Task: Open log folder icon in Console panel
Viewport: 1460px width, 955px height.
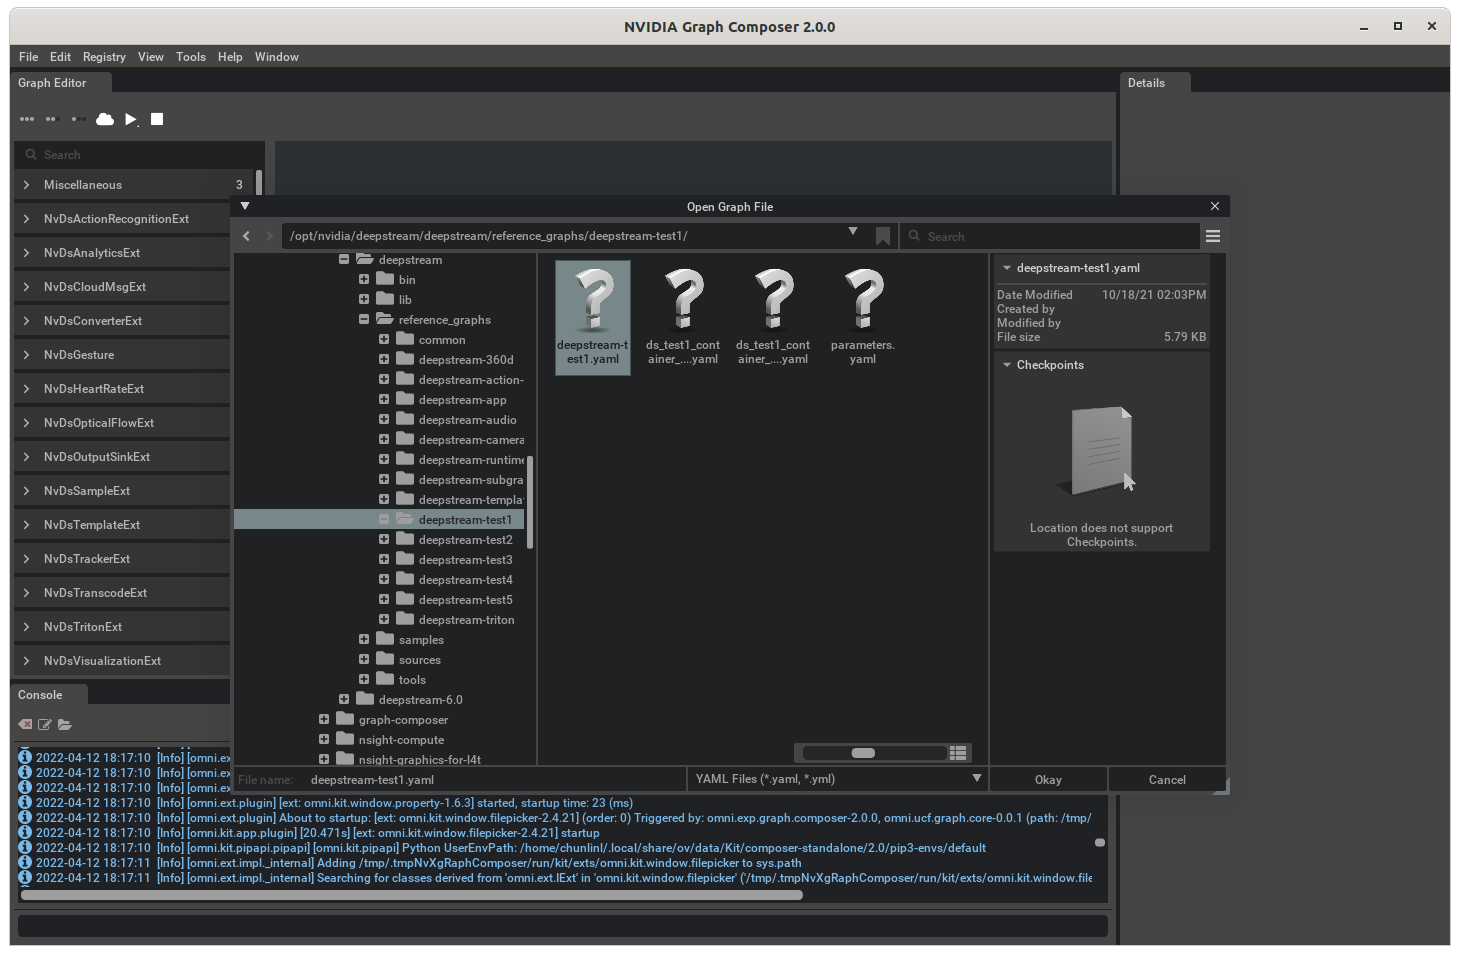Action: click(x=65, y=724)
